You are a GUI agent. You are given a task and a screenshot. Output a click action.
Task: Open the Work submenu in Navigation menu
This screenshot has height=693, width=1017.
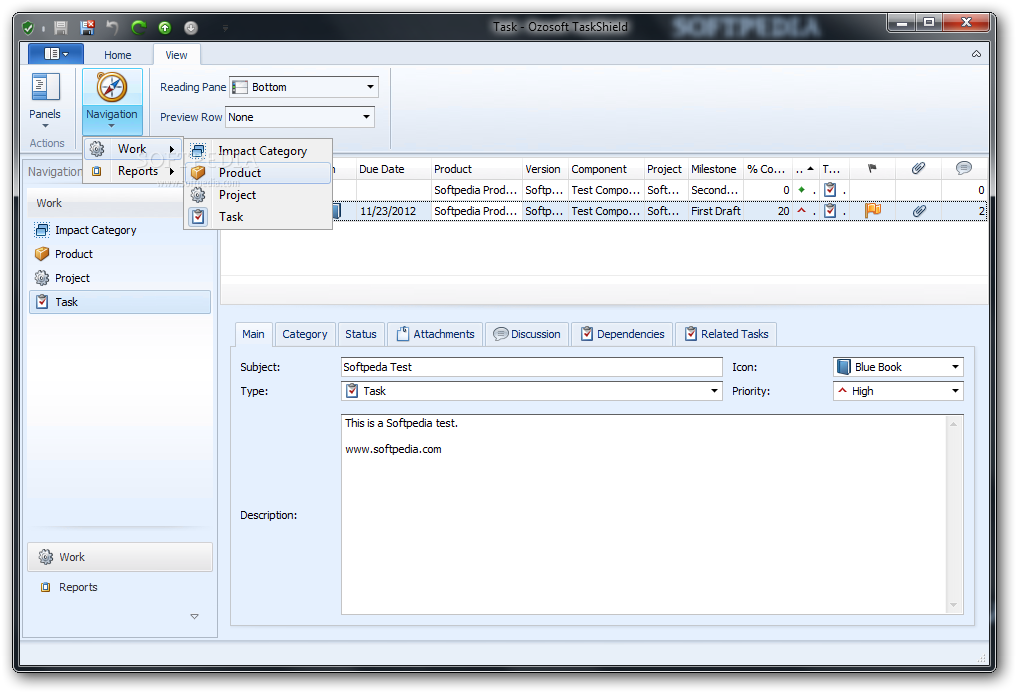click(x=133, y=149)
